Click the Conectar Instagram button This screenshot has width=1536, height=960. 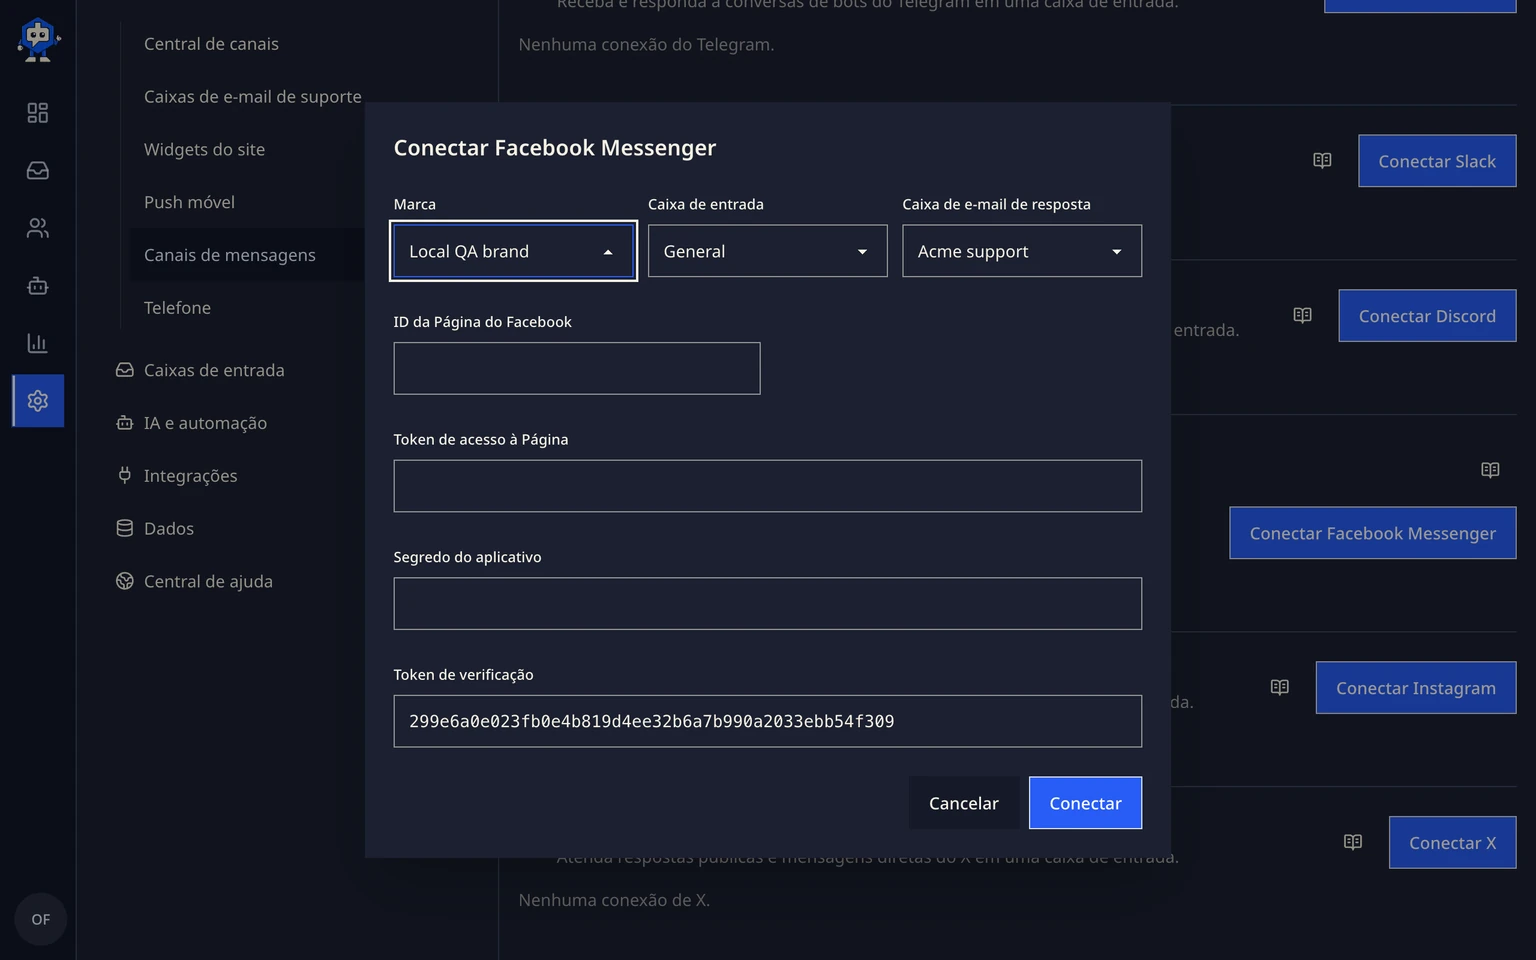click(1416, 688)
